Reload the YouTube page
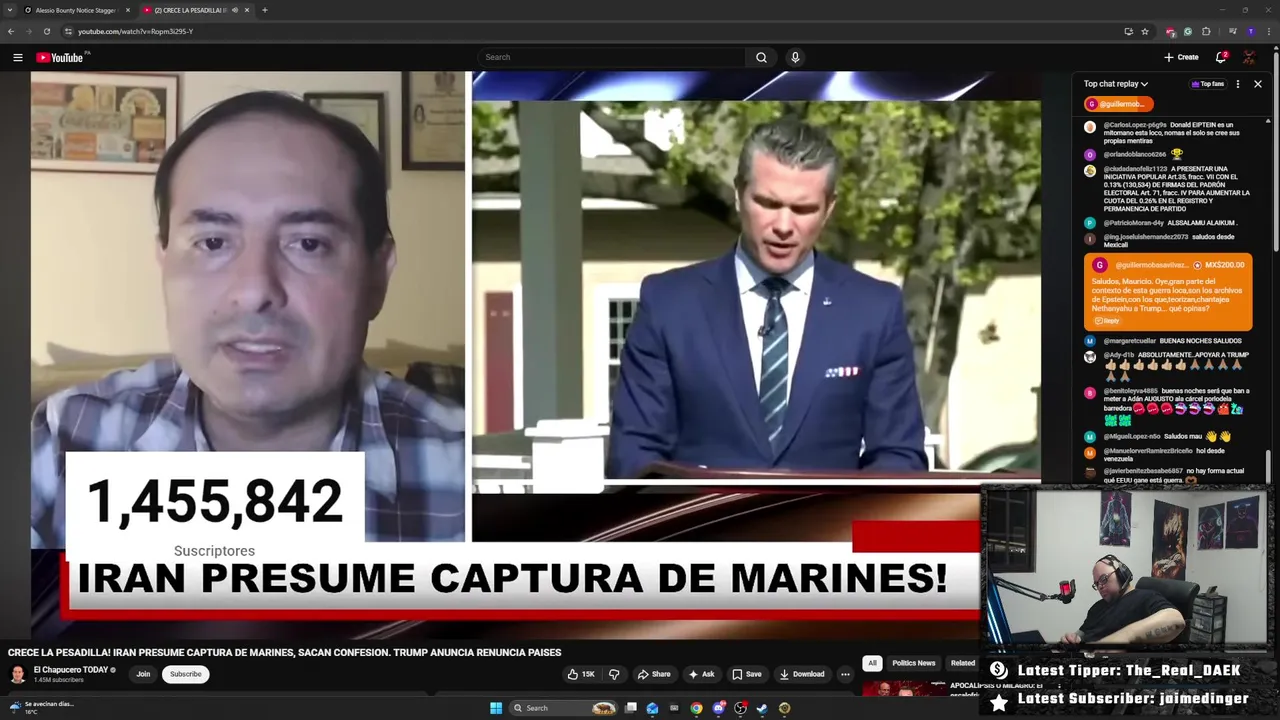The height and width of the screenshot is (720, 1280). pos(46,31)
